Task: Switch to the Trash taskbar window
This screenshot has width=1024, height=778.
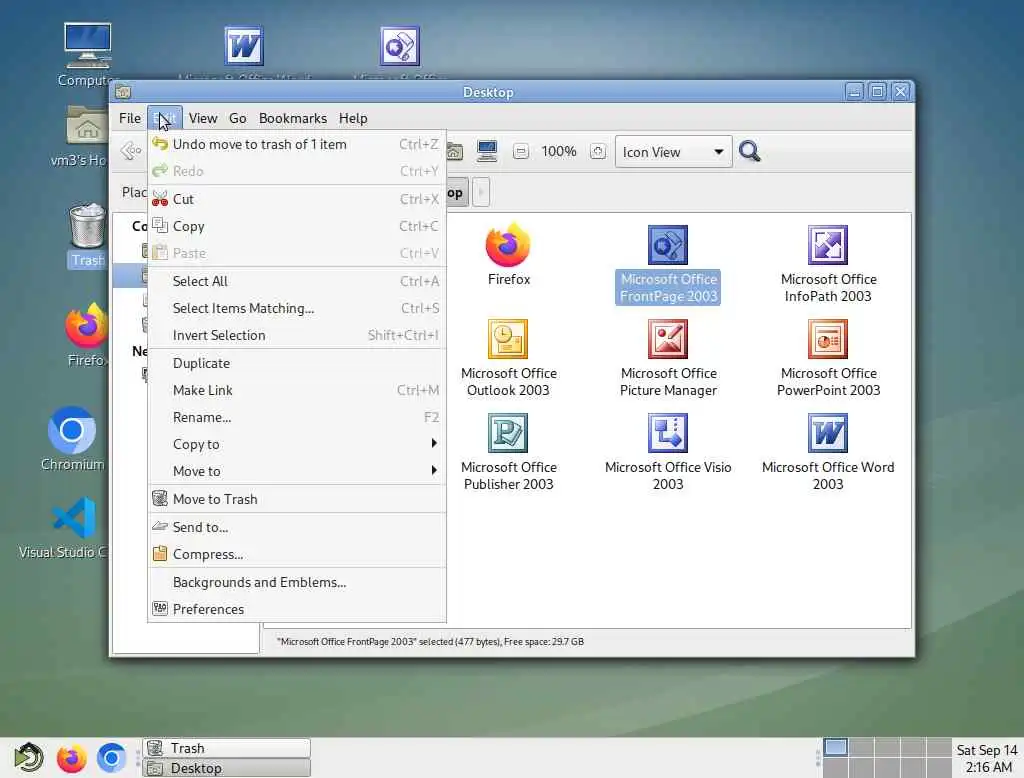Action: coord(227,748)
